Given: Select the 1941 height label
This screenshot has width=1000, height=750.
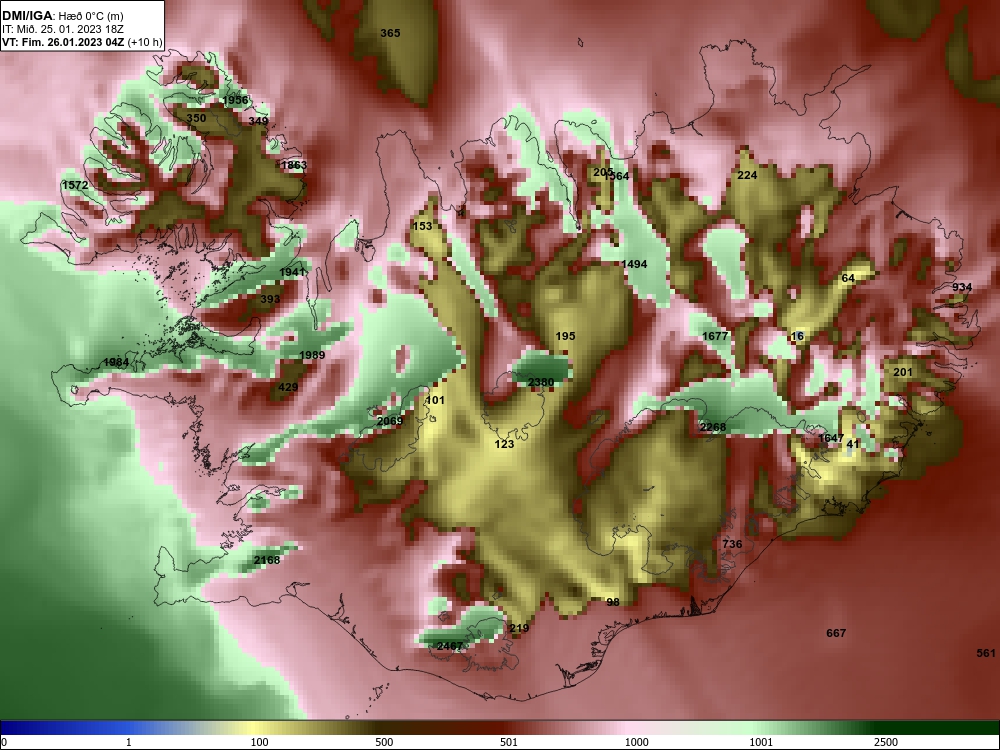Looking at the screenshot, I should (293, 272).
